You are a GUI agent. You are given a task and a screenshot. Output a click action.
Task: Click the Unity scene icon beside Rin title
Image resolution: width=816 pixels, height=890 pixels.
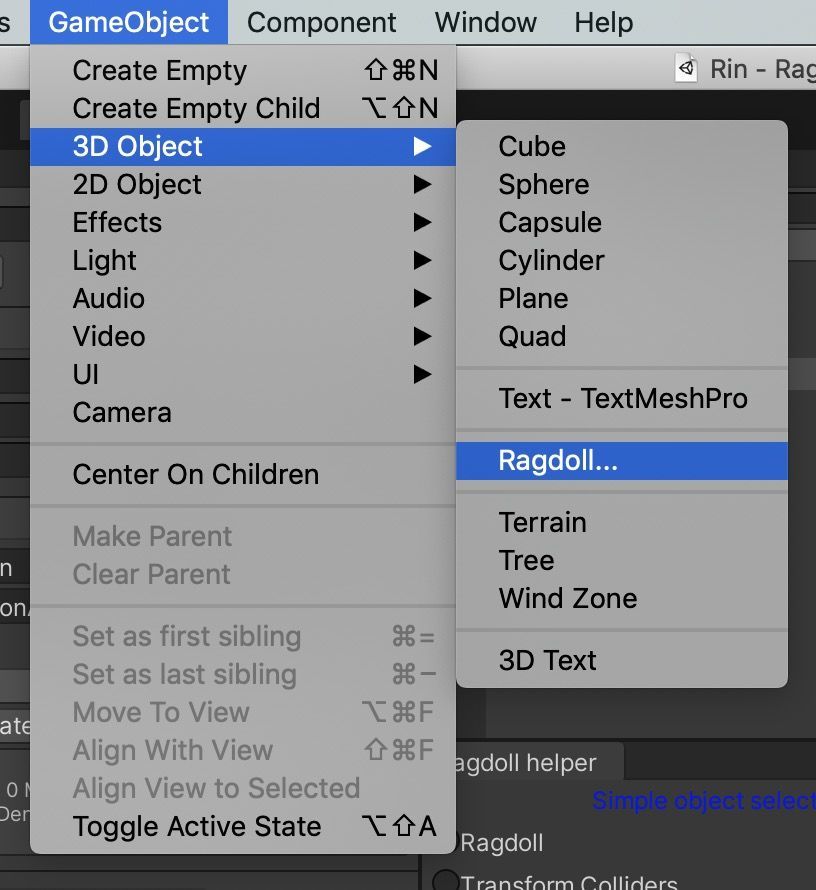pos(686,69)
